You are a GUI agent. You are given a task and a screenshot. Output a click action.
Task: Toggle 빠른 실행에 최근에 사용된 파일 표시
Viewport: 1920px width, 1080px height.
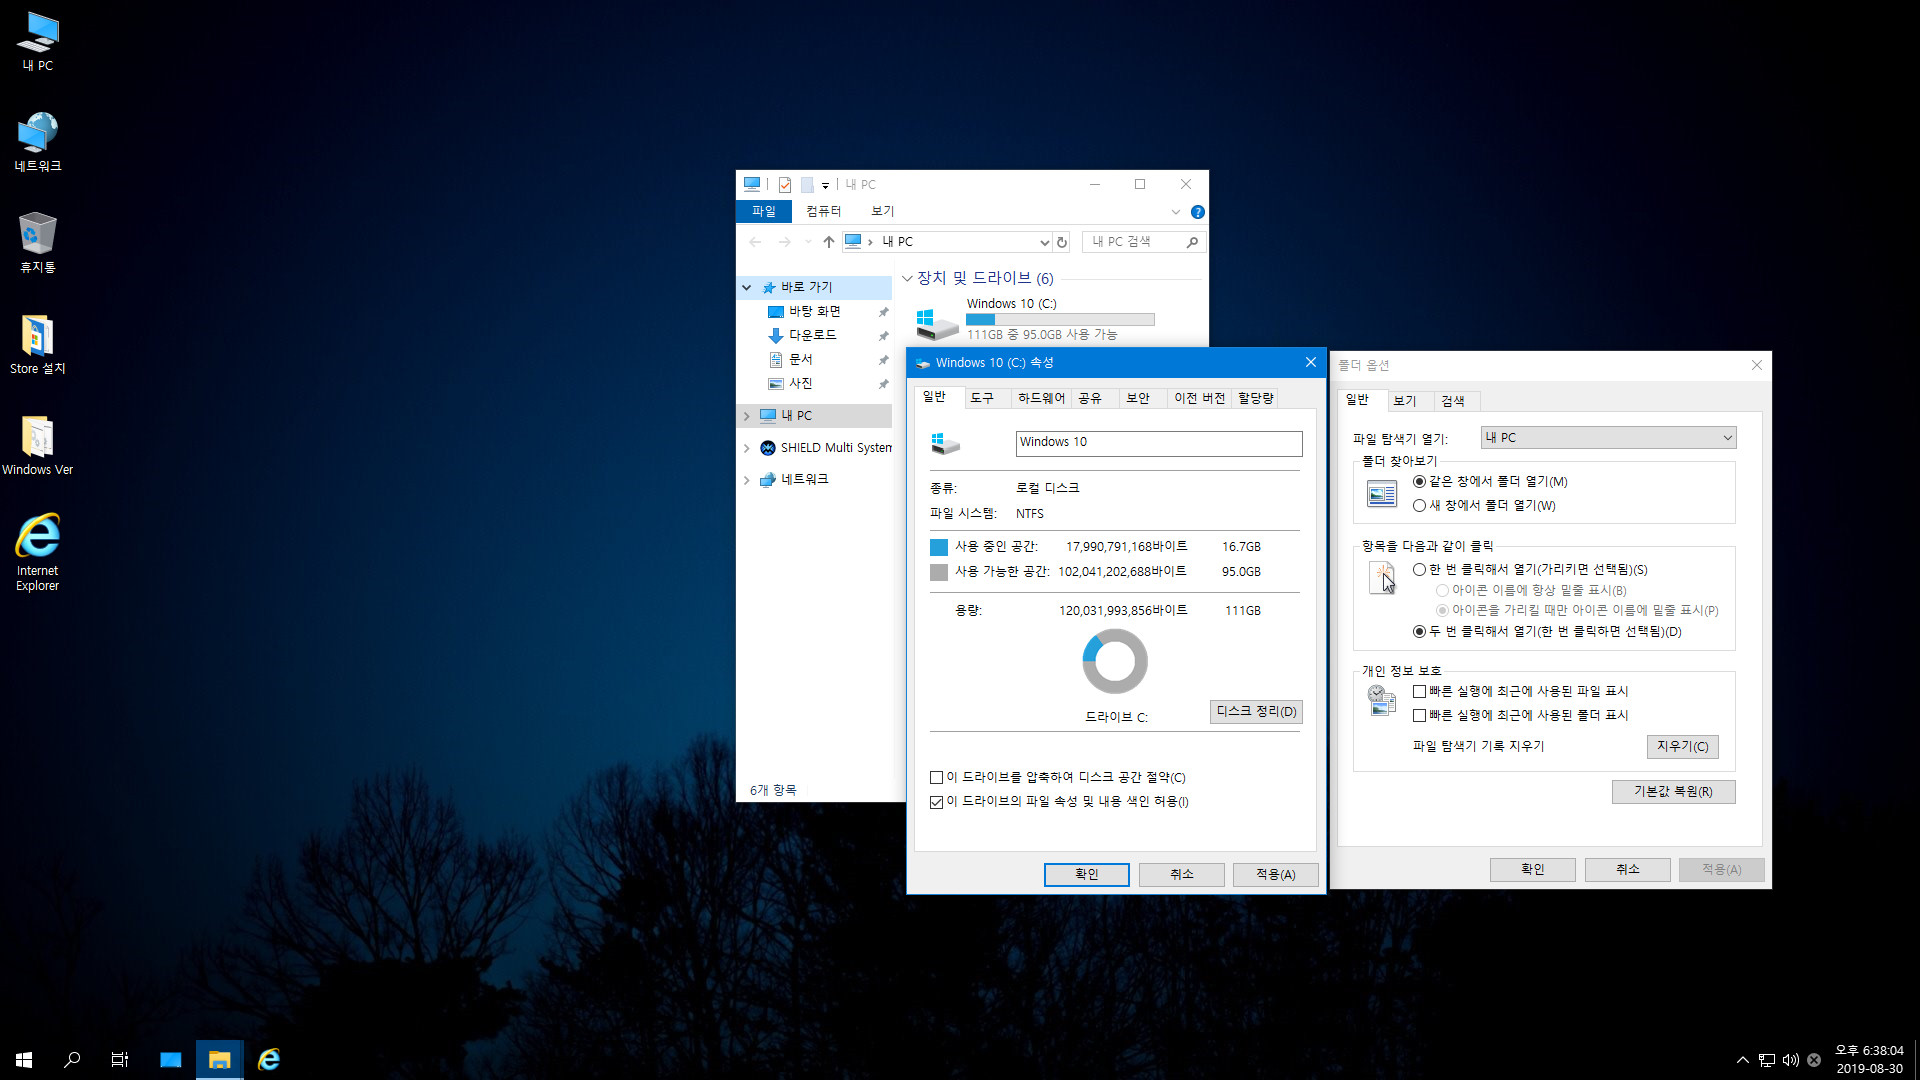tap(1419, 692)
